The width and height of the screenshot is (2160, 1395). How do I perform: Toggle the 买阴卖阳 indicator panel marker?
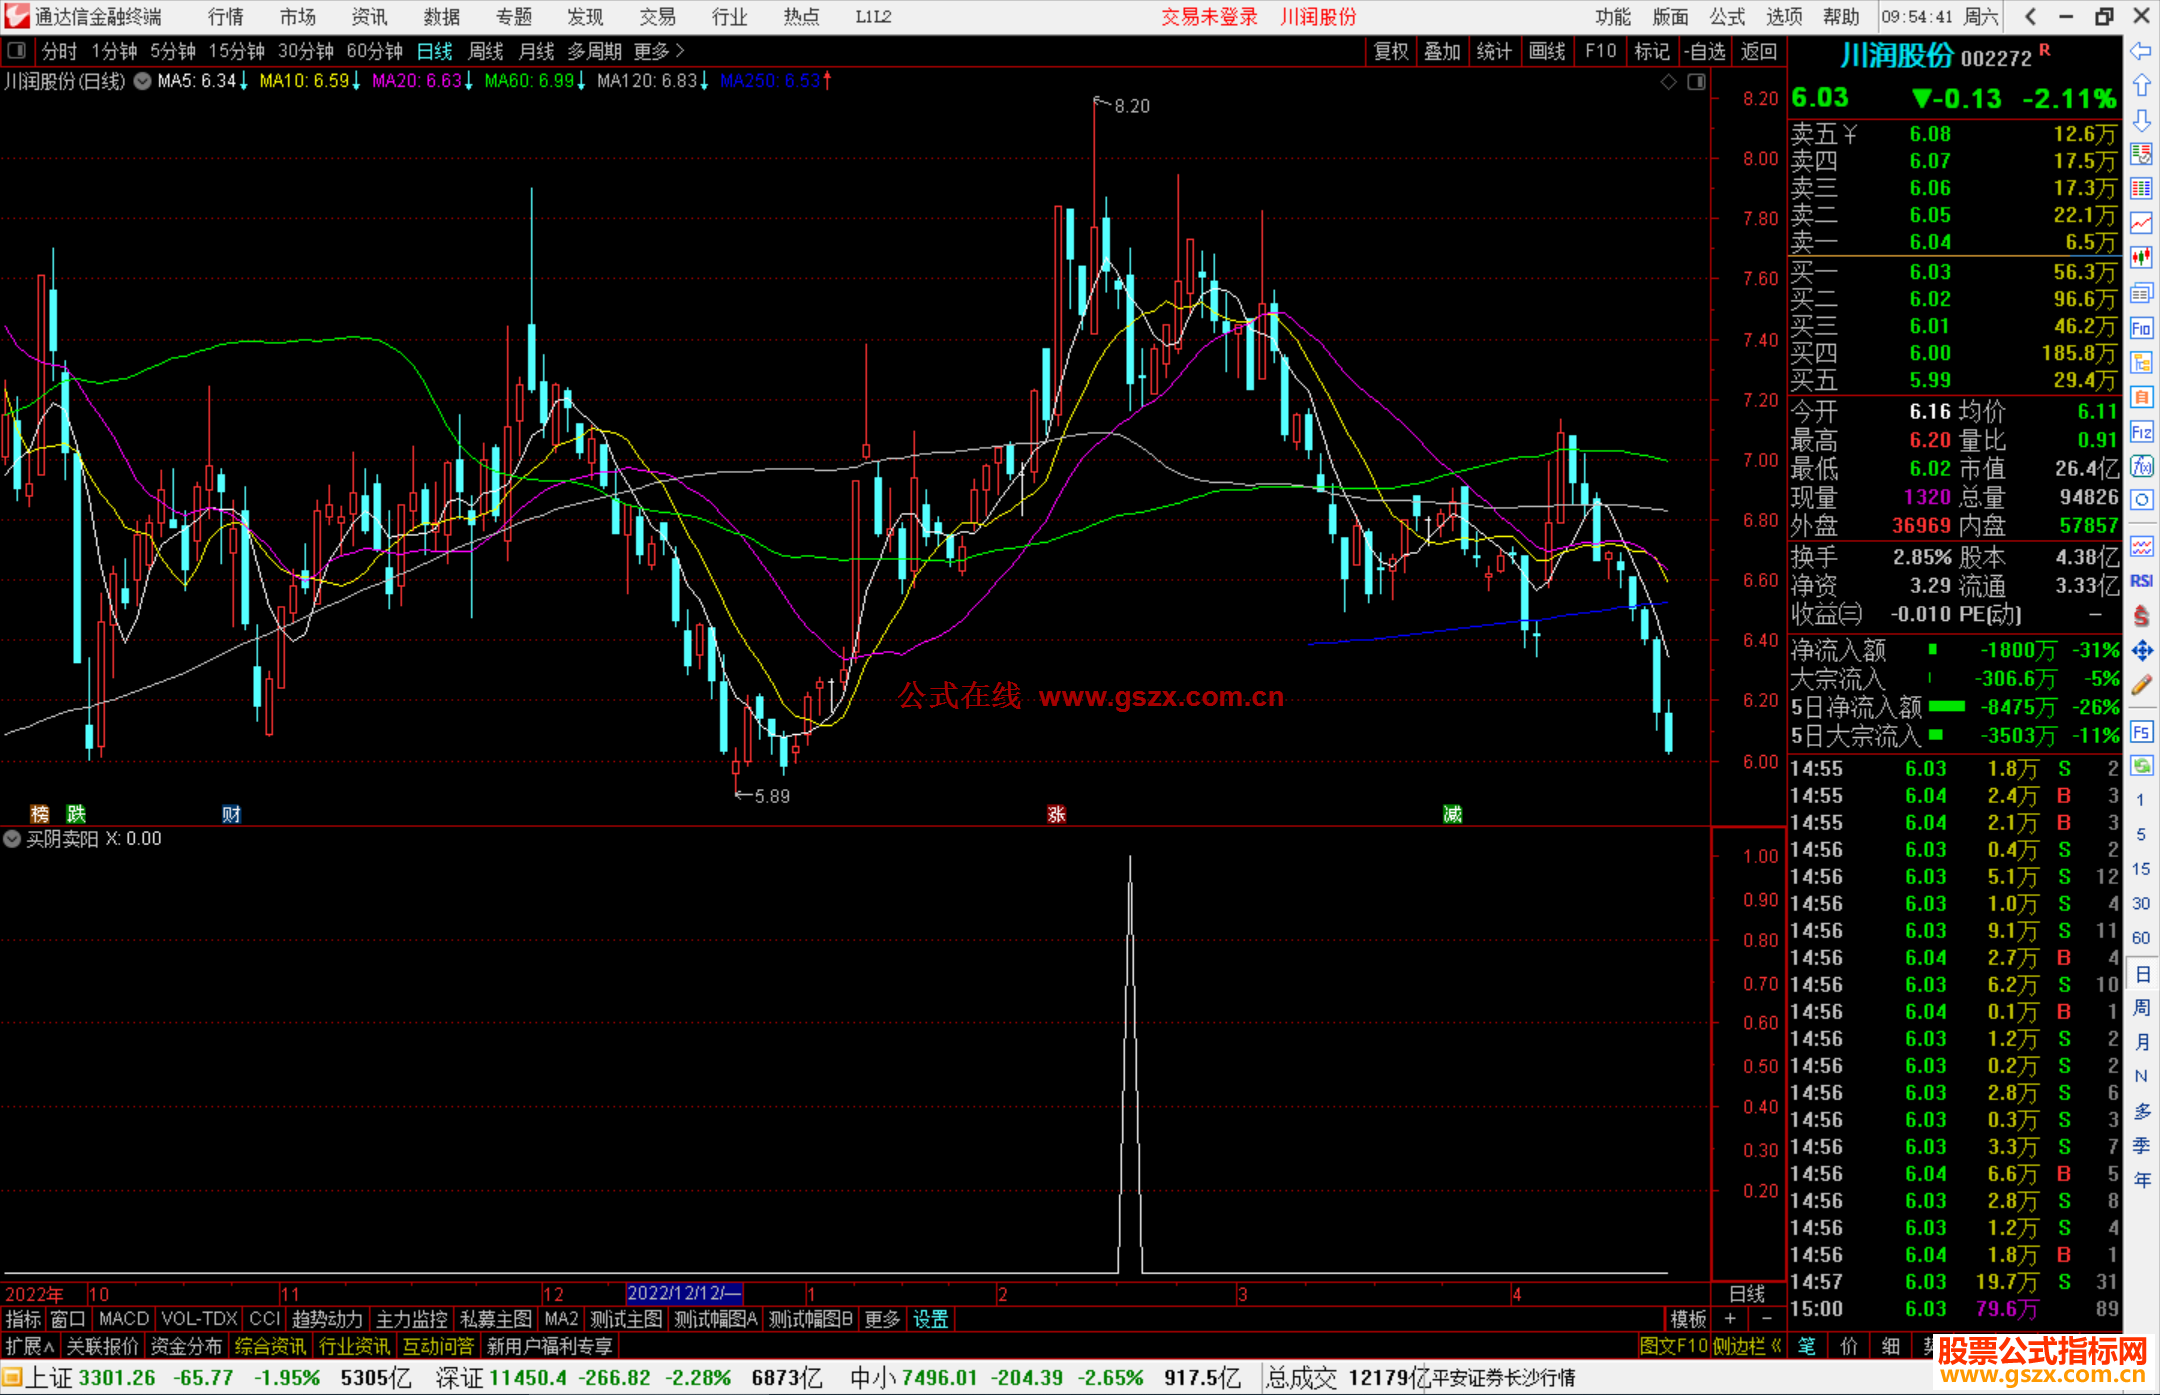point(12,839)
